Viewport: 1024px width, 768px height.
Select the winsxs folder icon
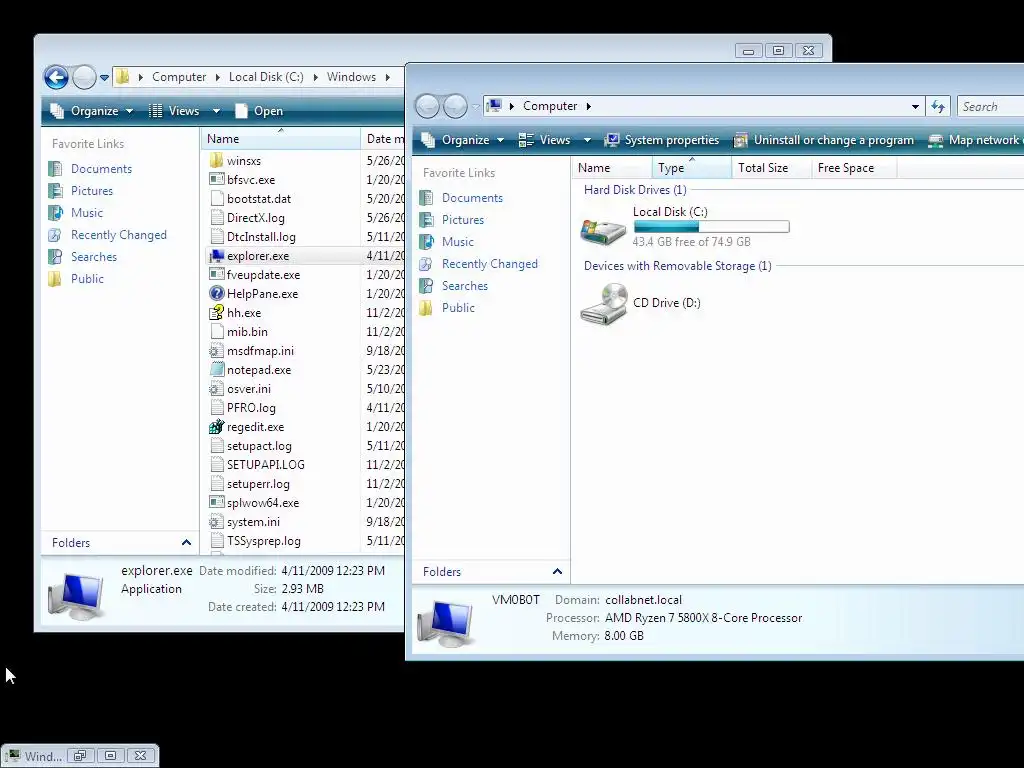(216, 161)
